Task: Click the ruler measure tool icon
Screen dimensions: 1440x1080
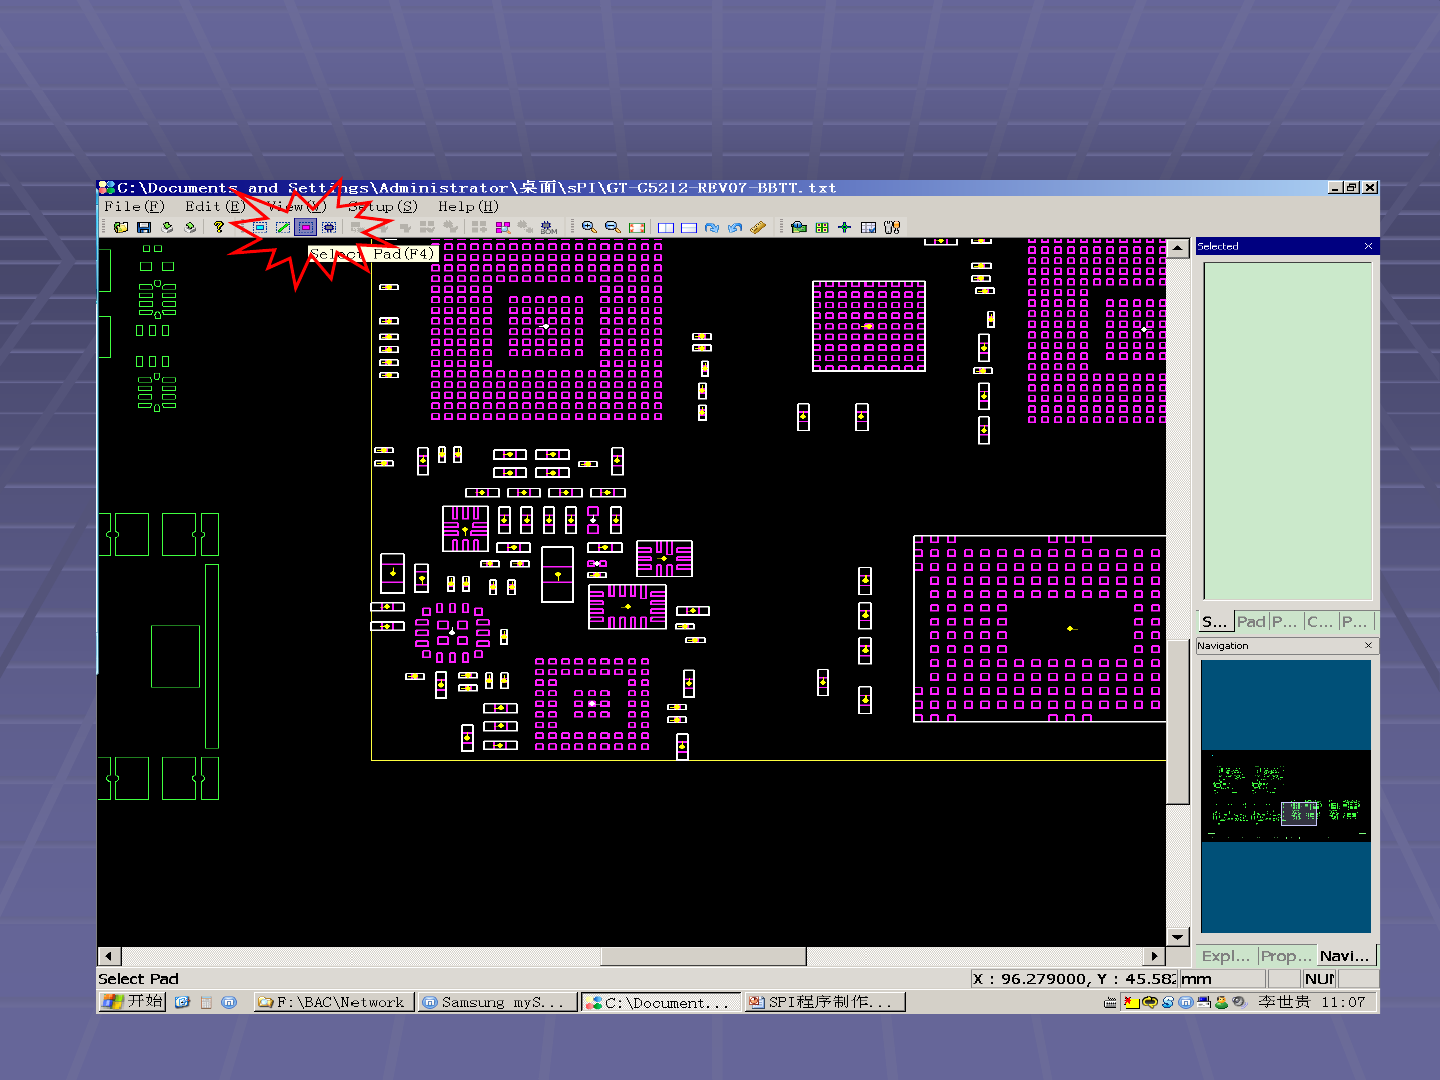Action: coord(758,228)
